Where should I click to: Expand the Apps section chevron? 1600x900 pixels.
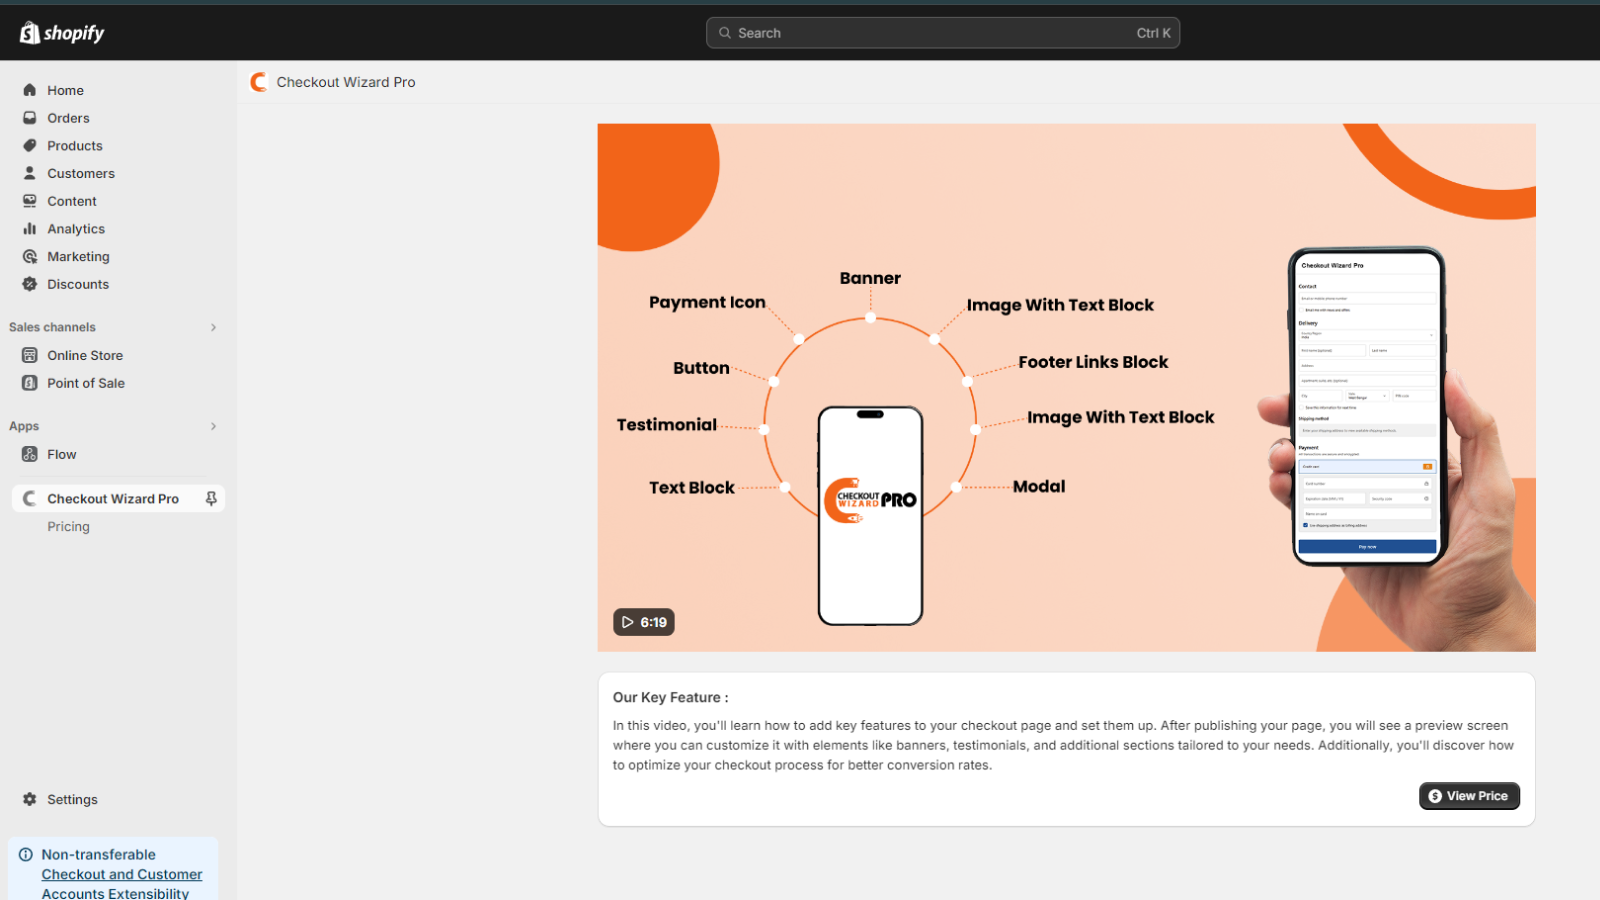click(x=213, y=426)
